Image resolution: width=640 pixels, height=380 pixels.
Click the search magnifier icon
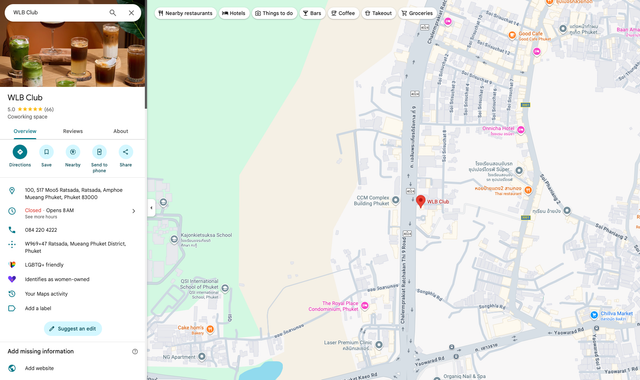pos(113,13)
